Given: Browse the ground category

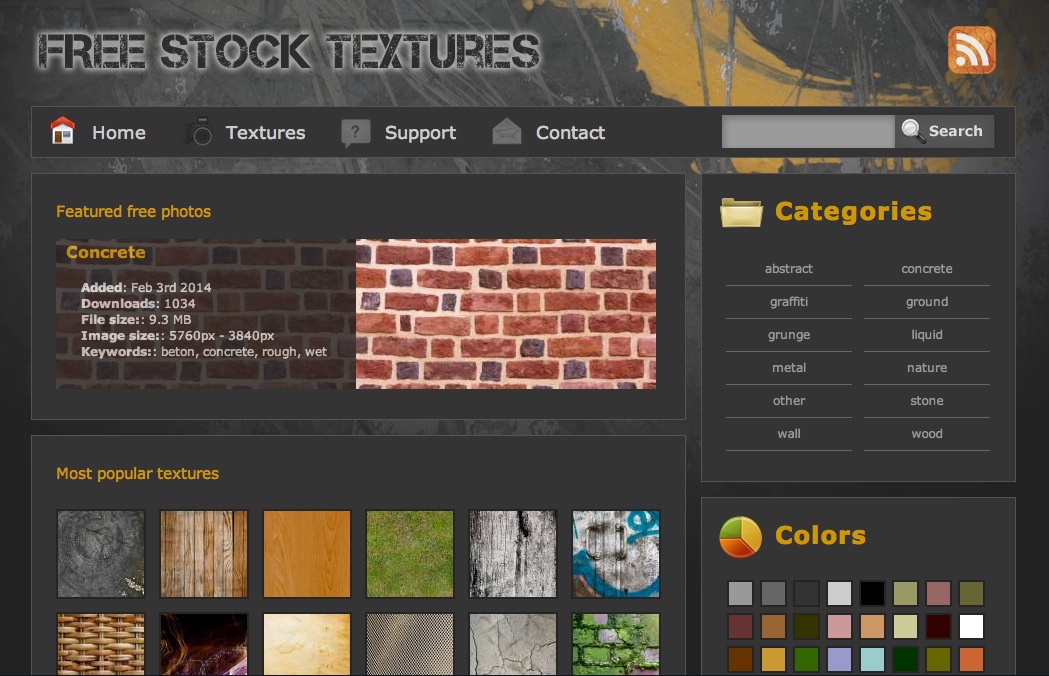Looking at the screenshot, I should pyautogui.click(x=927, y=302).
